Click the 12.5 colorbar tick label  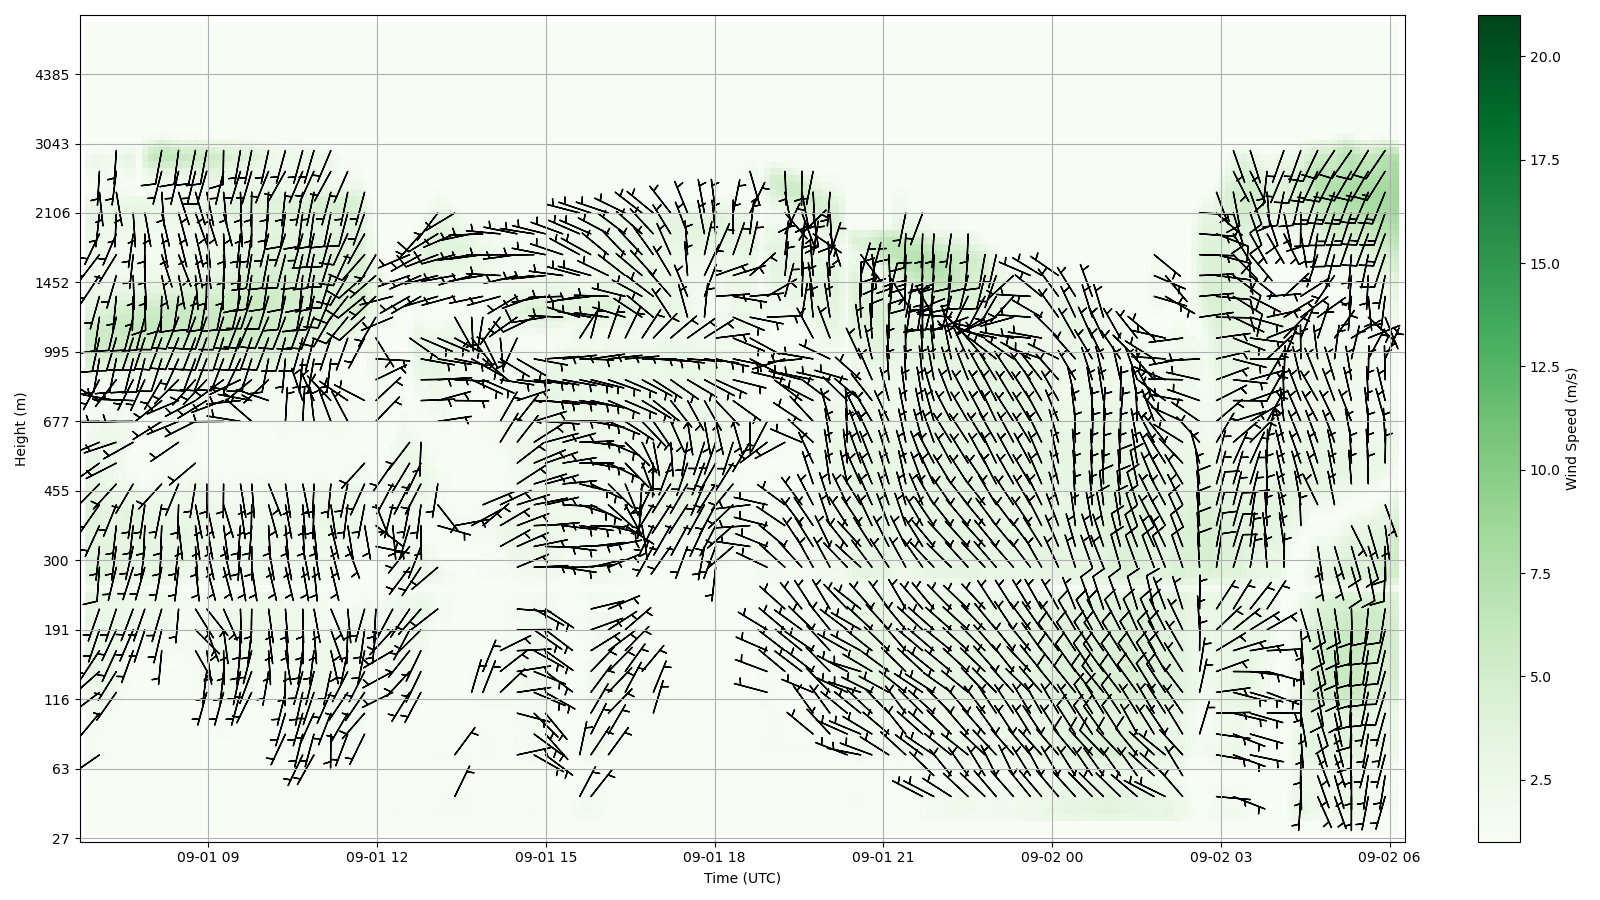coord(1544,367)
